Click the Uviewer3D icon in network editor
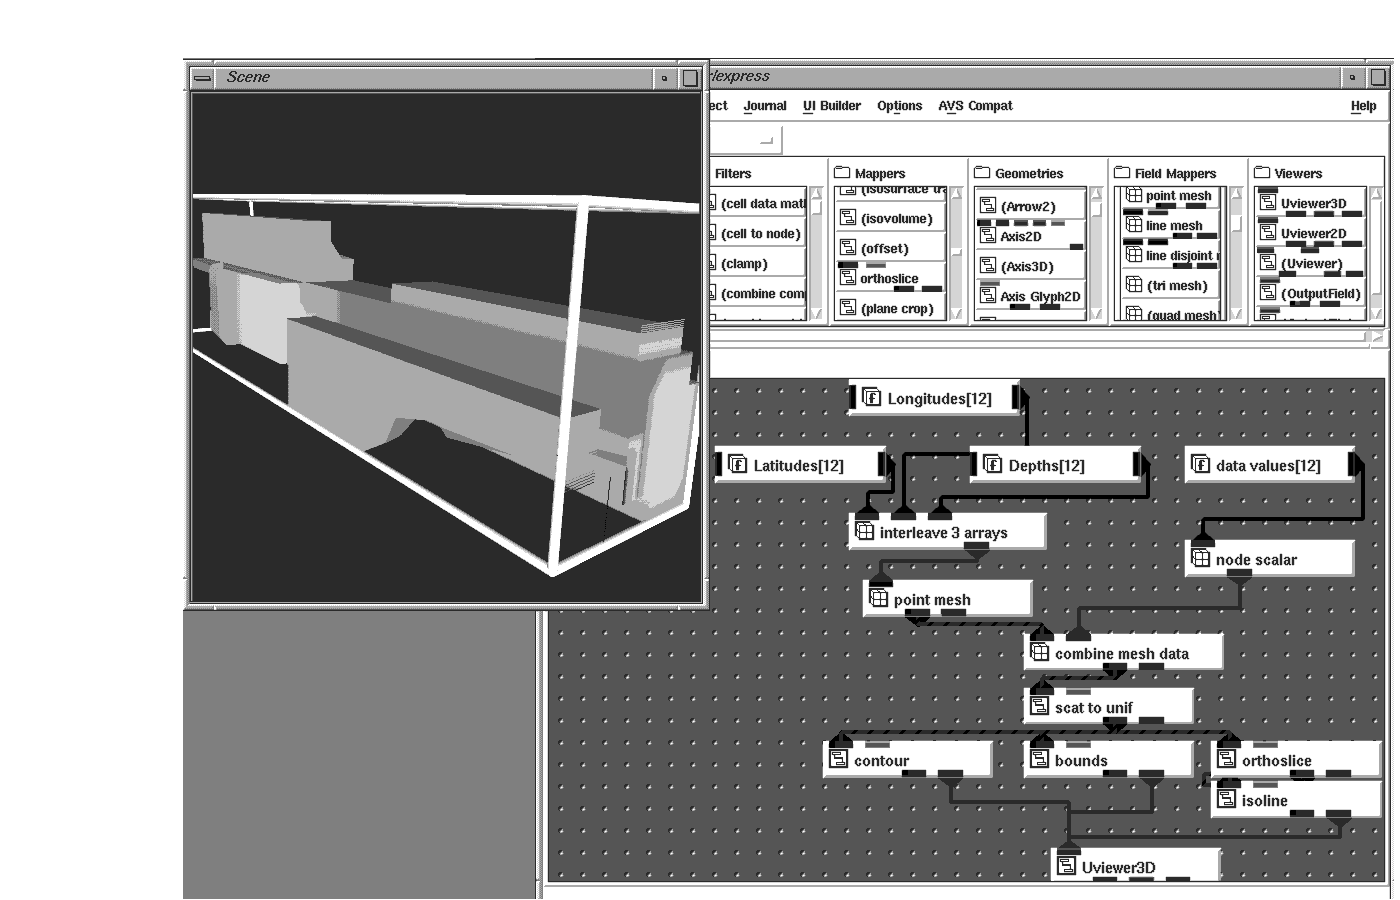Image resolution: width=1400 pixels, height=900 pixels. point(1066,867)
